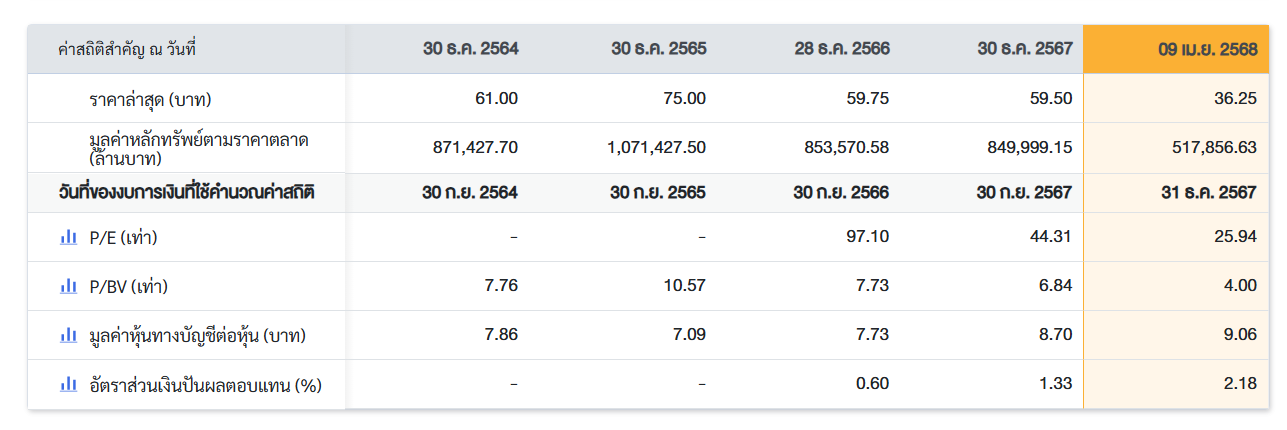Viewport: 1287px width, 430px height.
Task: Click the P/E (เท่า) row label
Action: [123, 238]
